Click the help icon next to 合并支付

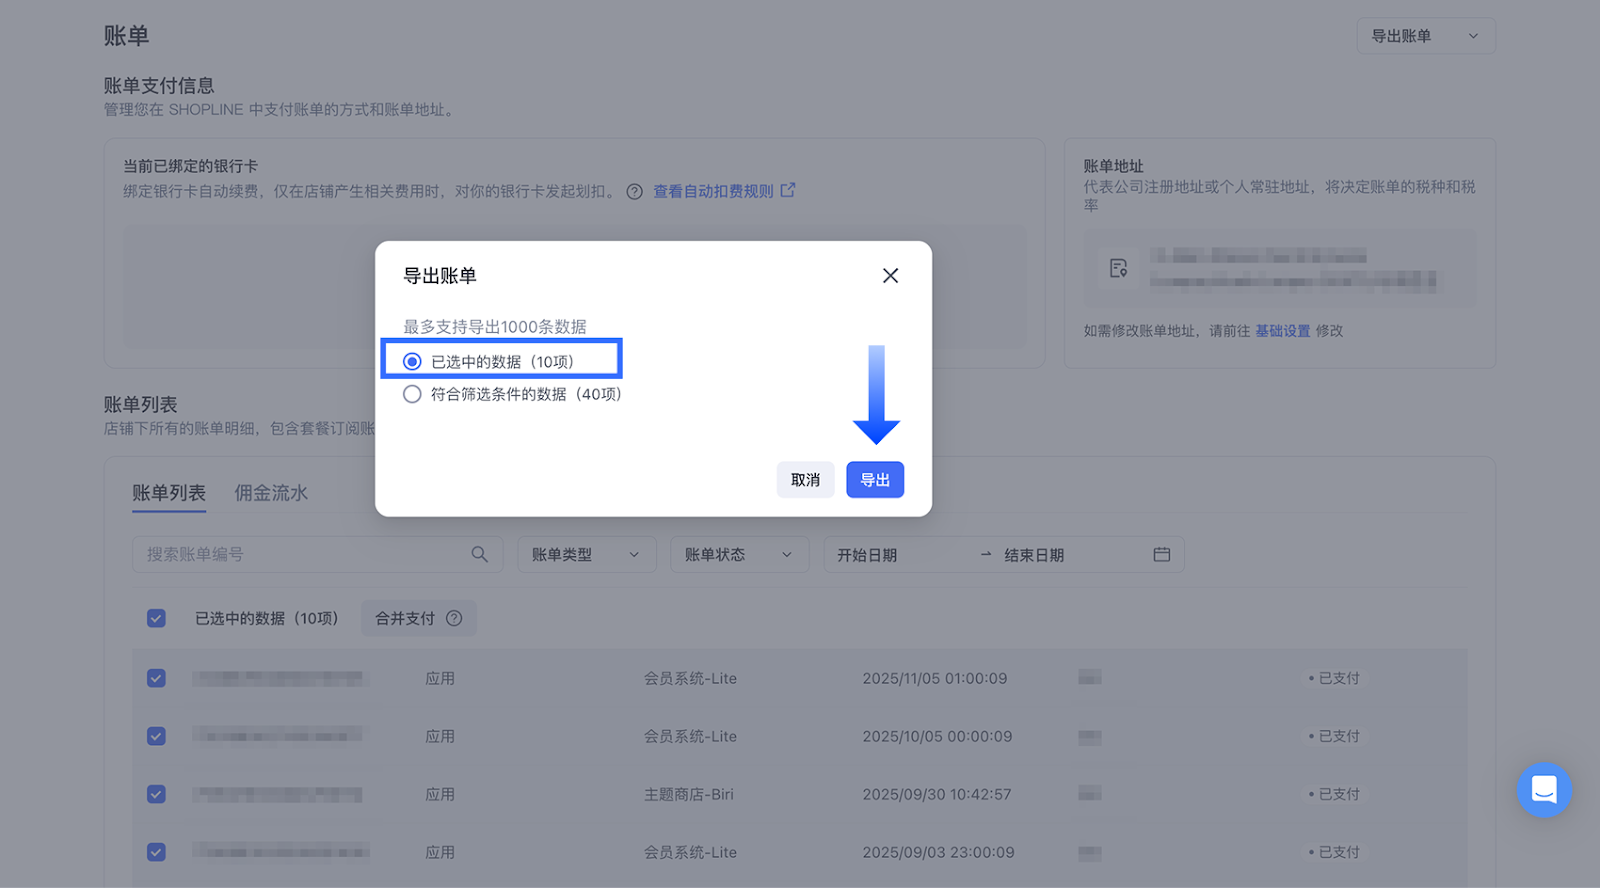click(x=454, y=618)
